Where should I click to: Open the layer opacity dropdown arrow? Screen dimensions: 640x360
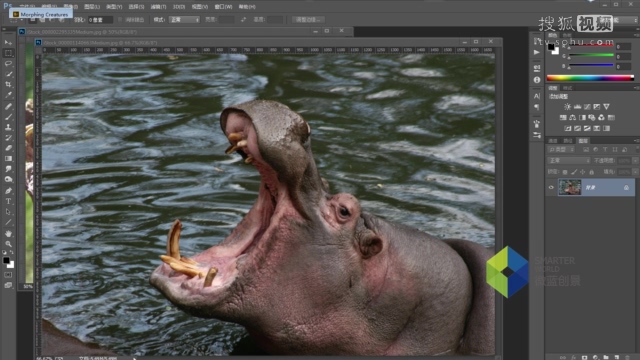(x=635, y=161)
